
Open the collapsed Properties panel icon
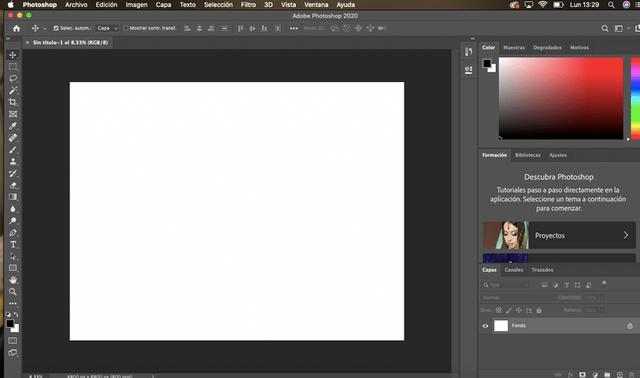pos(469,70)
